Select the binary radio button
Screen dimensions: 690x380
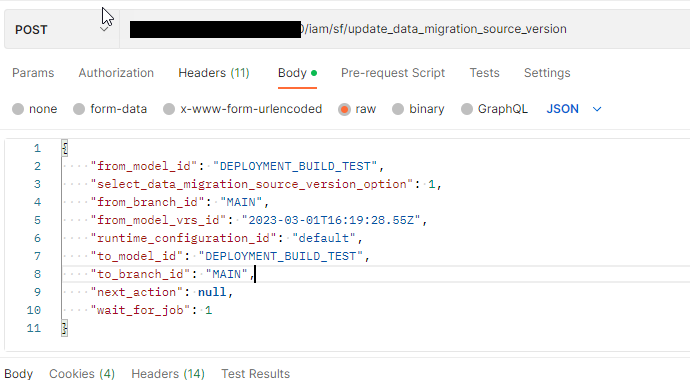[x=398, y=109]
